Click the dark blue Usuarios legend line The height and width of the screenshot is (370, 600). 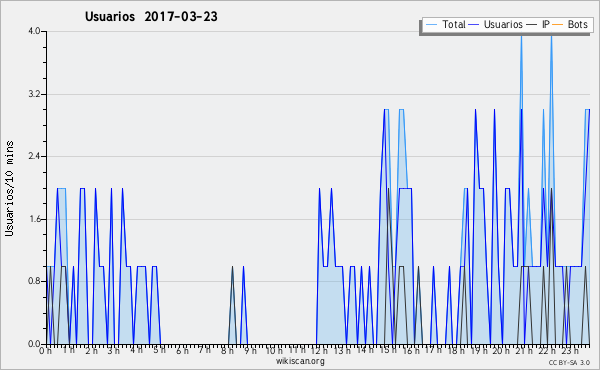point(474,25)
